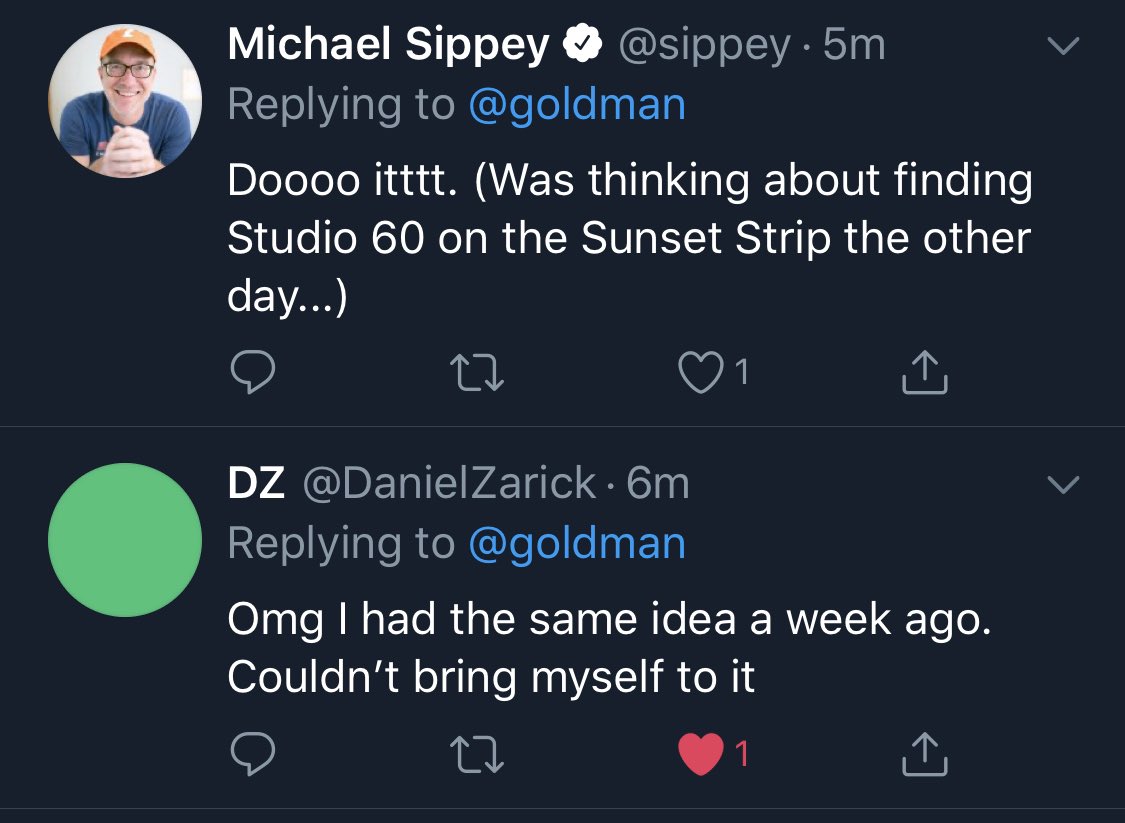Open Michael Sippey's profile photo

(x=125, y=101)
